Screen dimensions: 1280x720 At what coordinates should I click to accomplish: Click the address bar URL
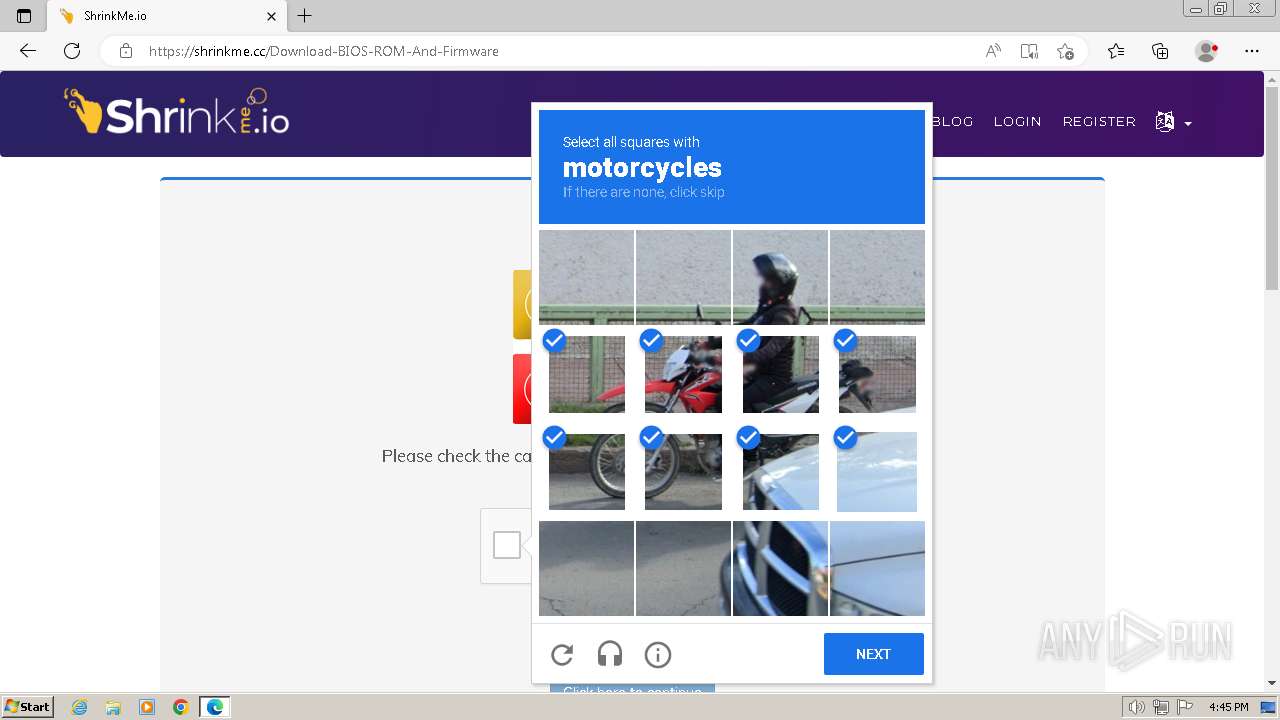click(324, 51)
